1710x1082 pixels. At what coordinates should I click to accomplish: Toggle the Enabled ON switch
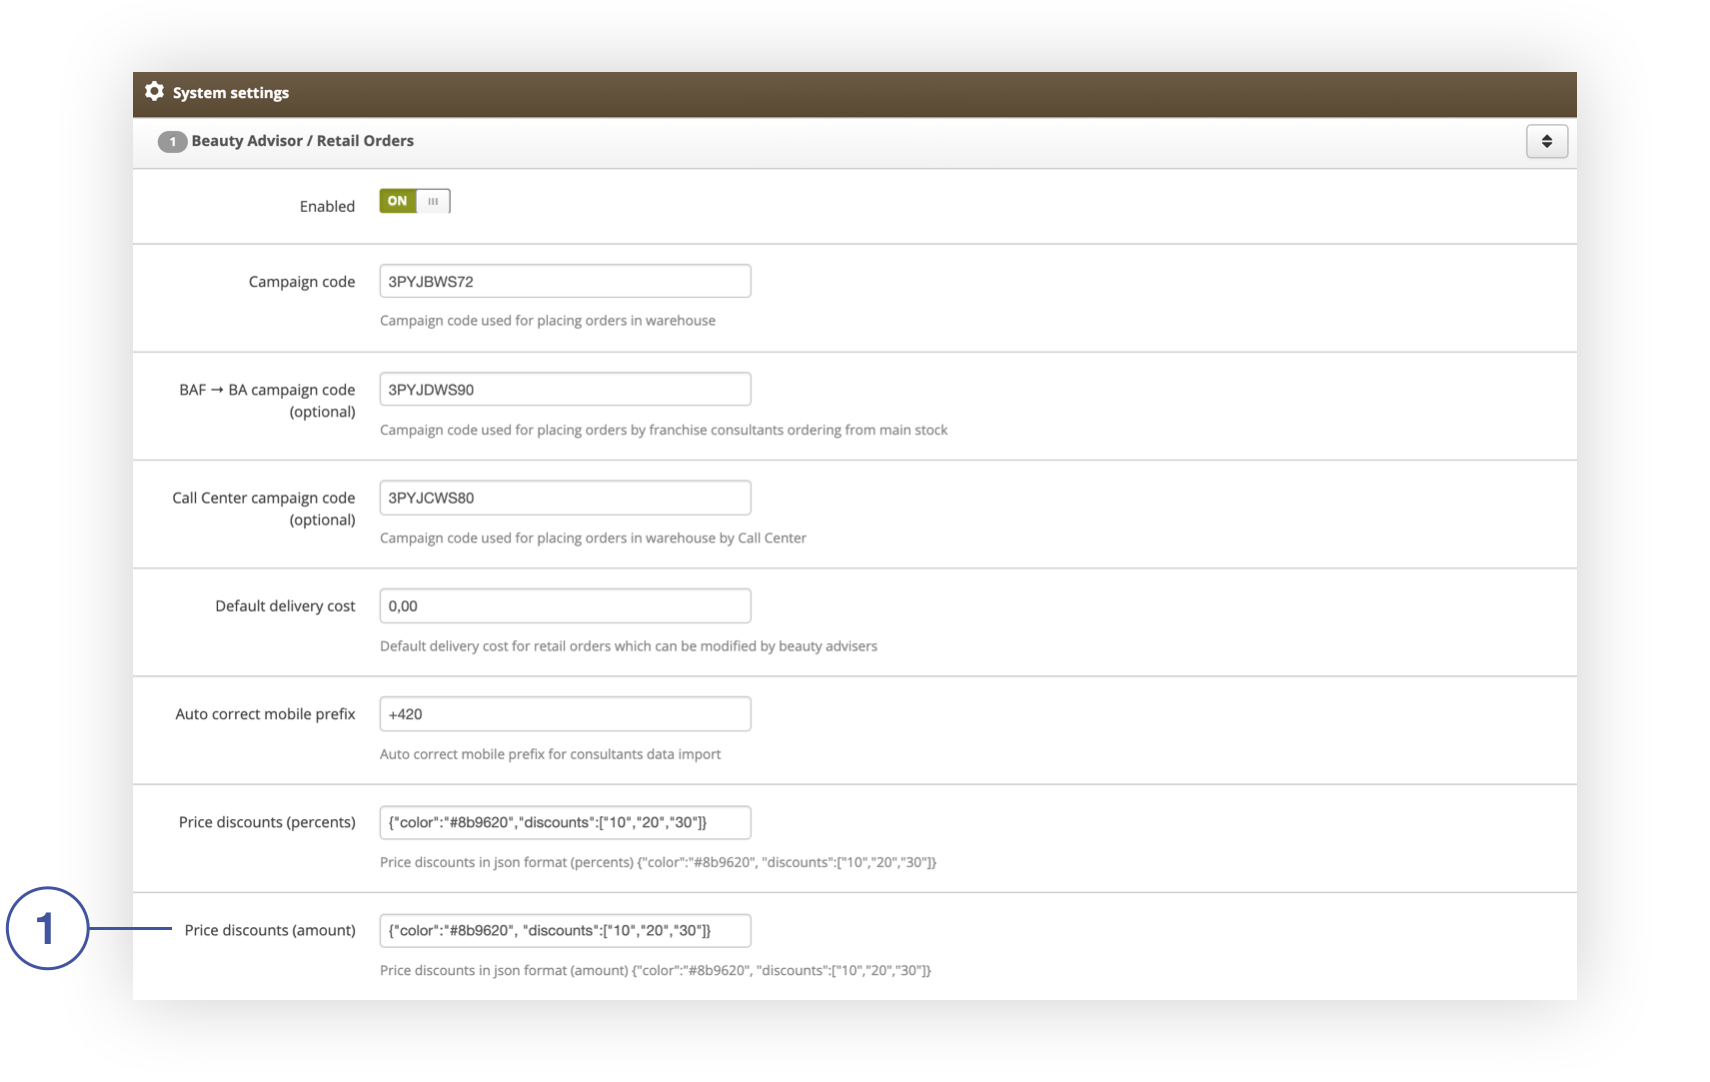coord(415,201)
